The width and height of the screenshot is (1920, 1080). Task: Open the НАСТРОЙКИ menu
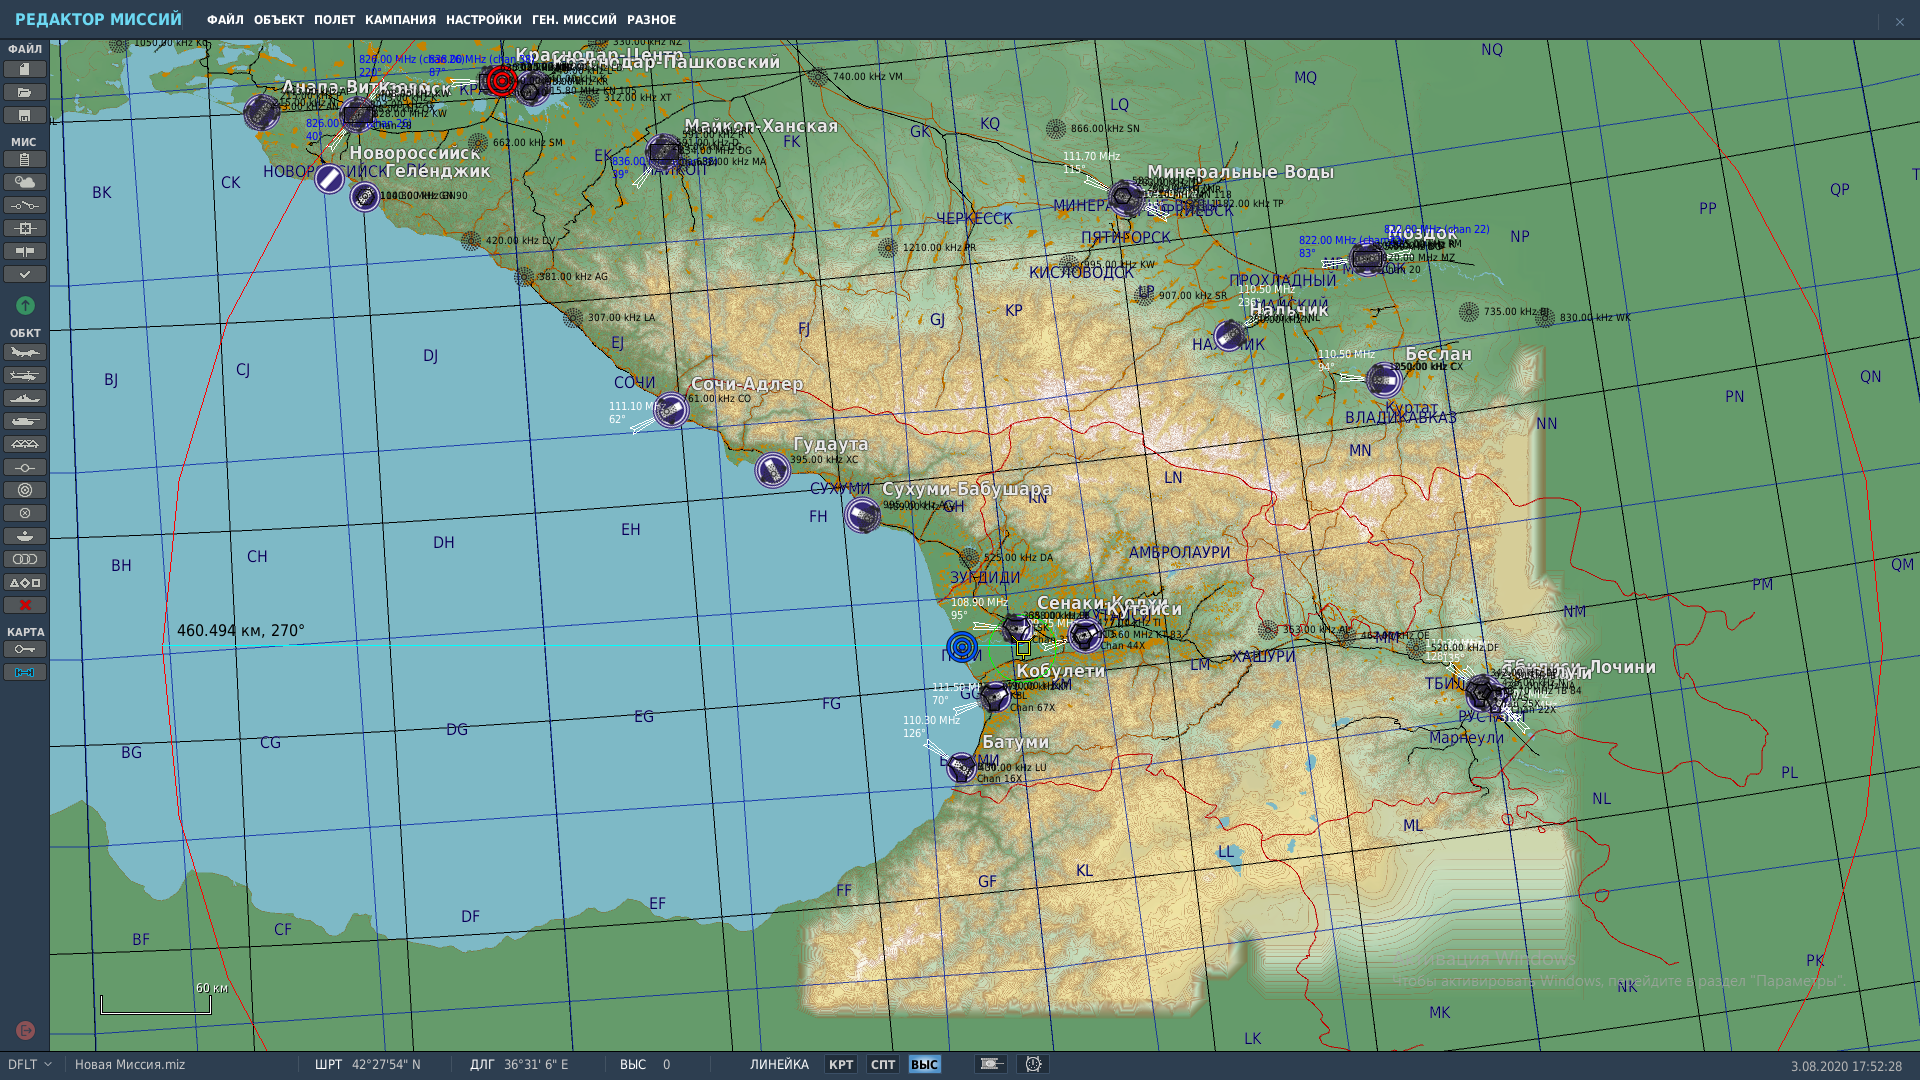coord(484,20)
